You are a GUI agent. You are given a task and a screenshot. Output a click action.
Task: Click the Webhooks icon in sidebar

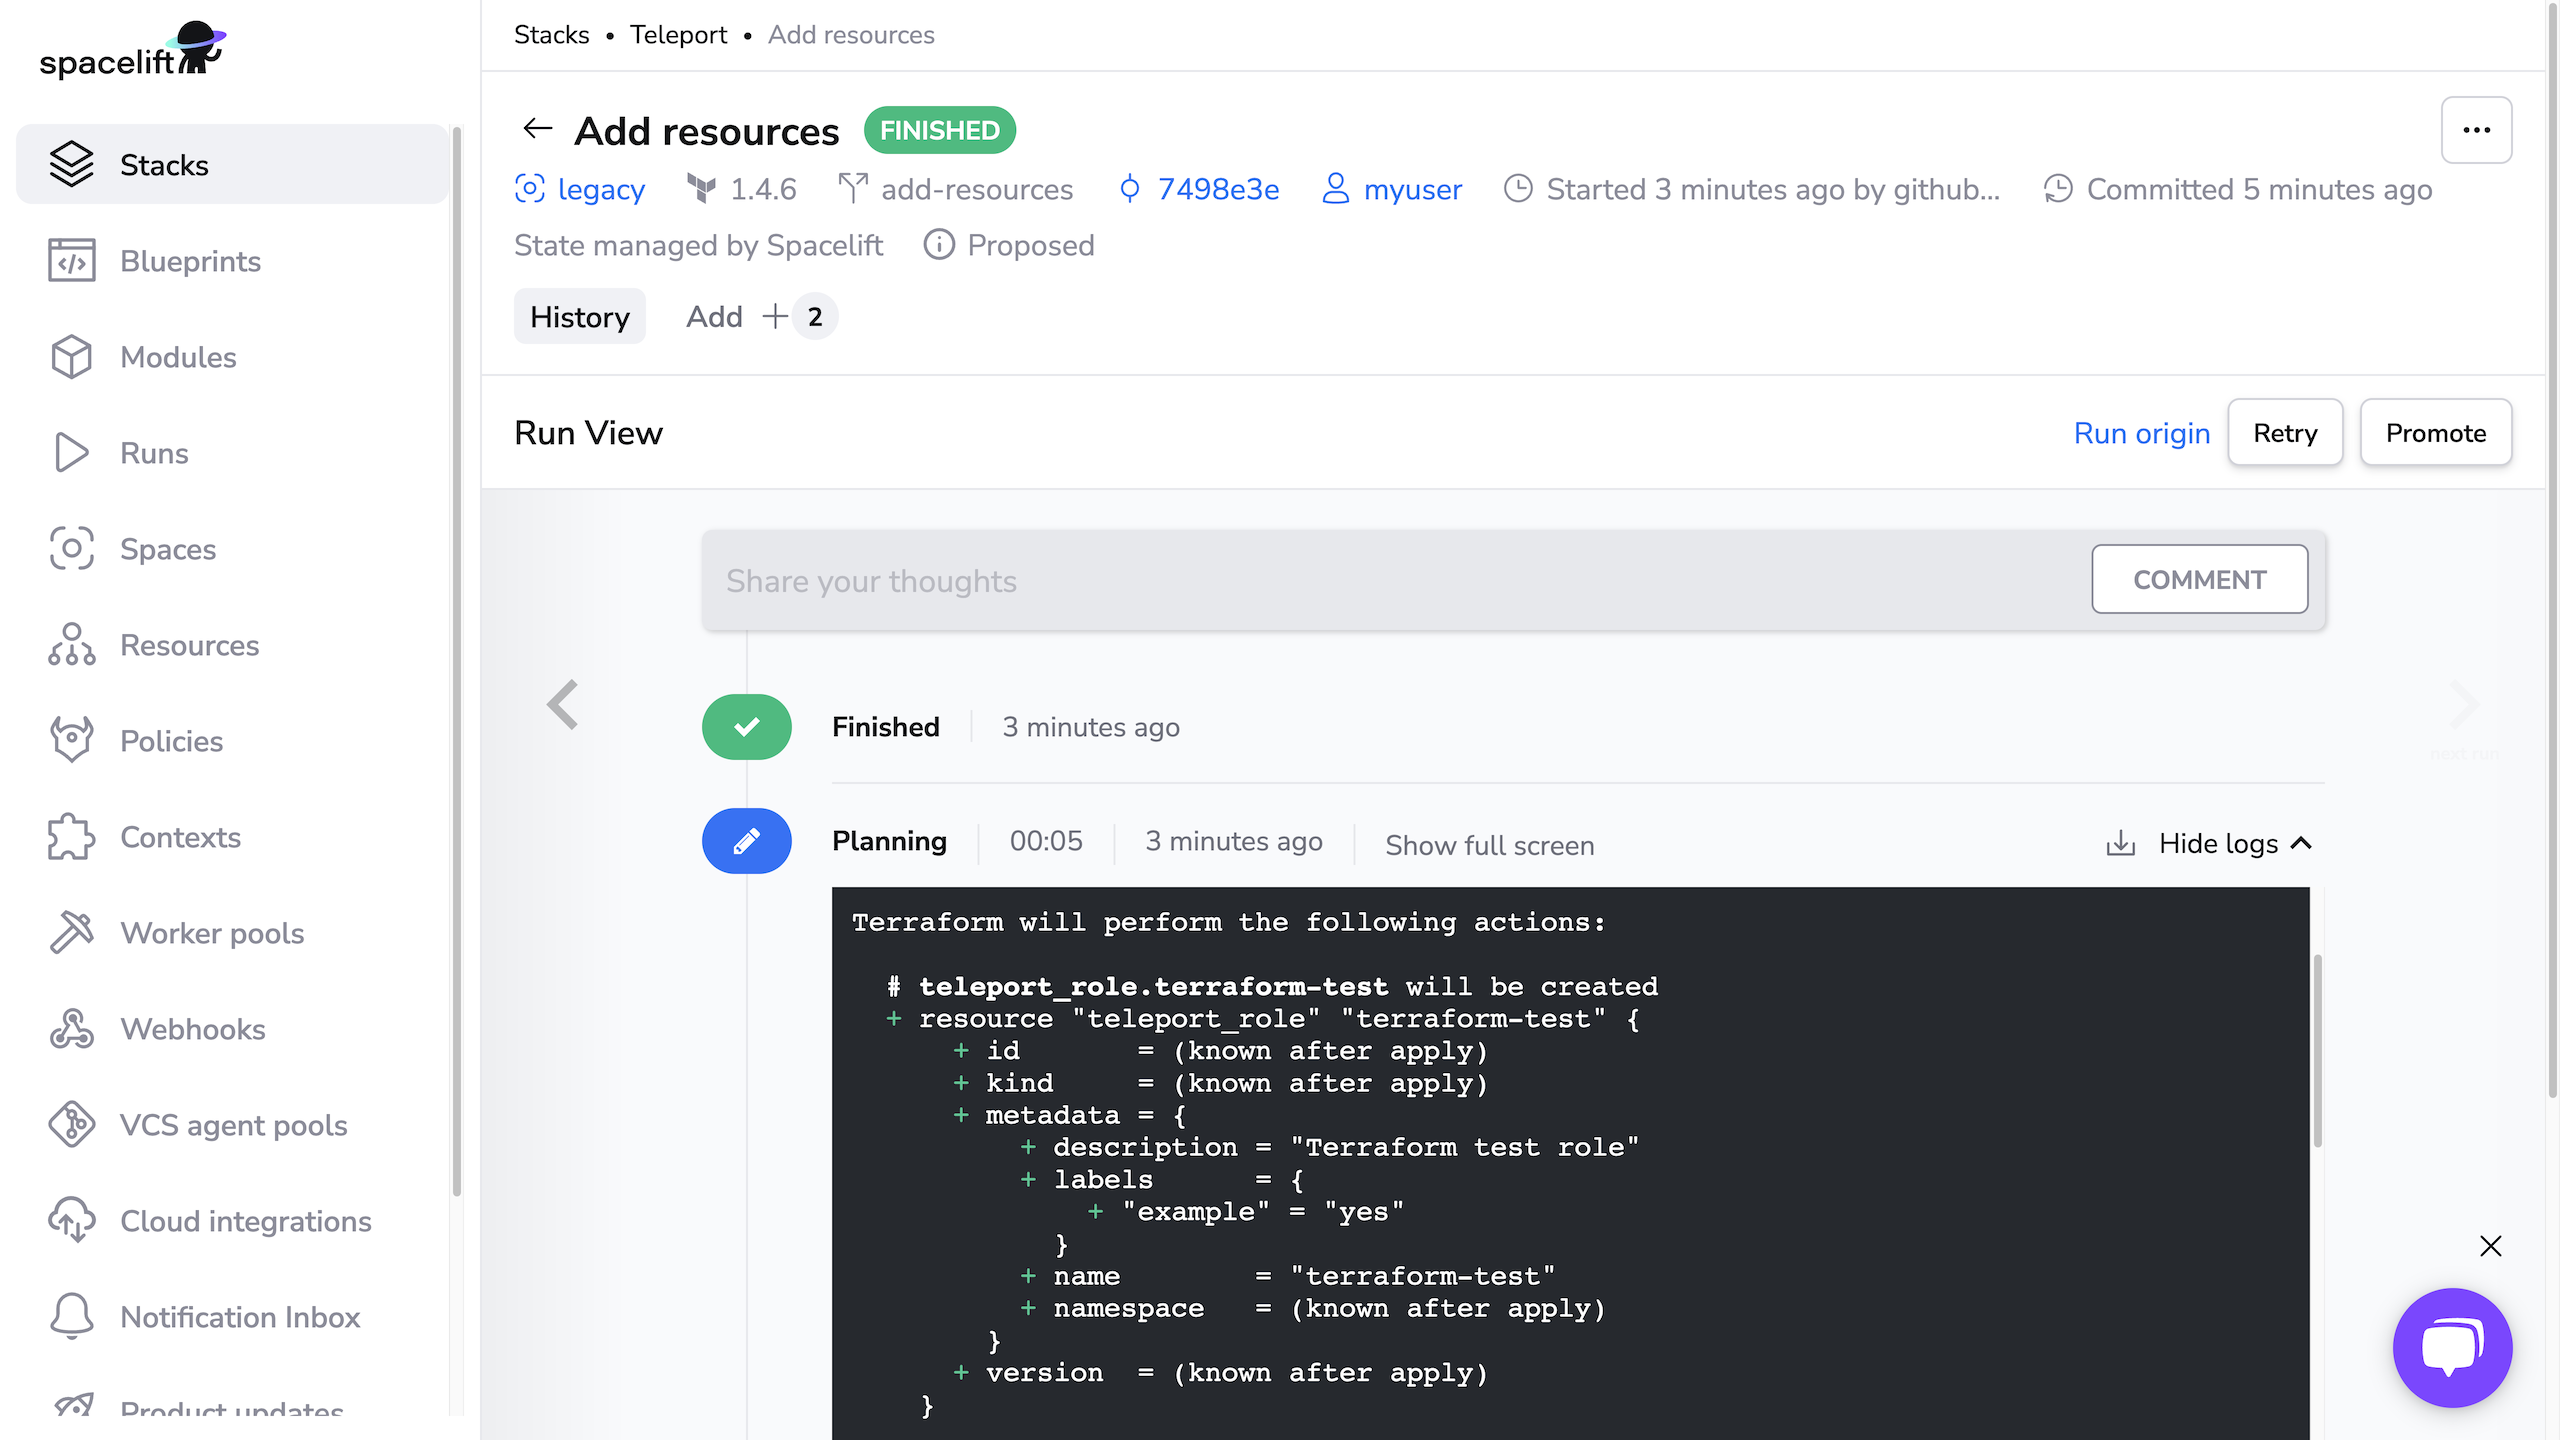70,1029
